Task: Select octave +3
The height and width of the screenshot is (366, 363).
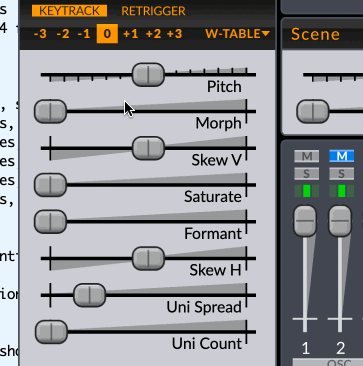Action: pos(174,34)
